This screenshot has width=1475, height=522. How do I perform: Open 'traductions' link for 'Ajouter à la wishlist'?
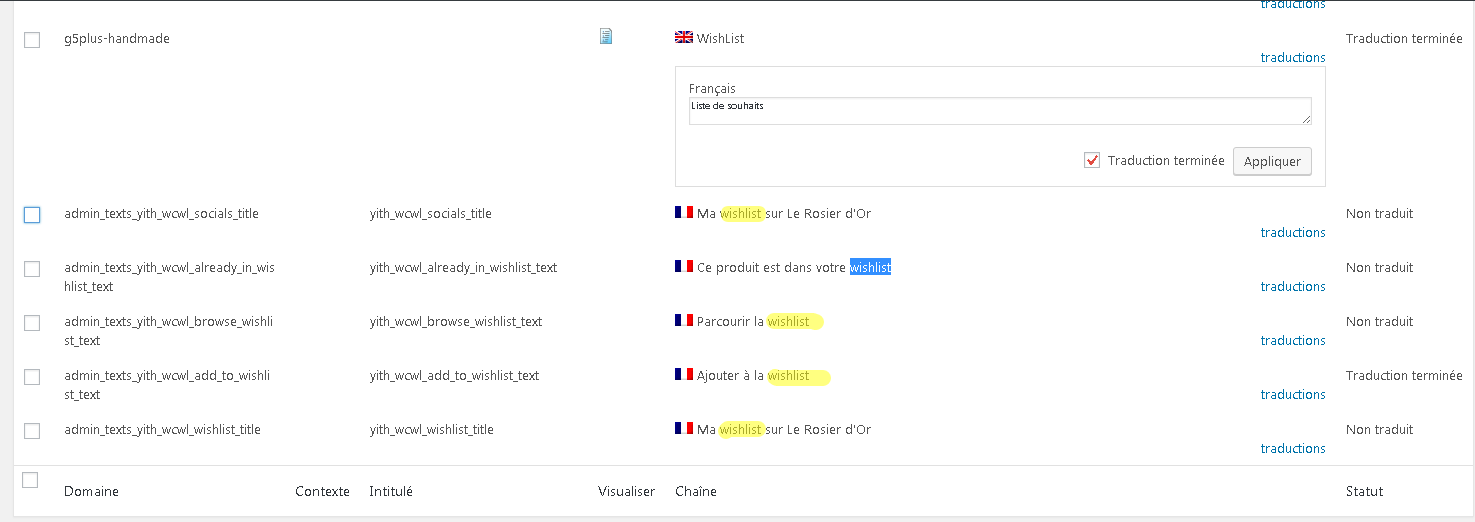point(1293,395)
